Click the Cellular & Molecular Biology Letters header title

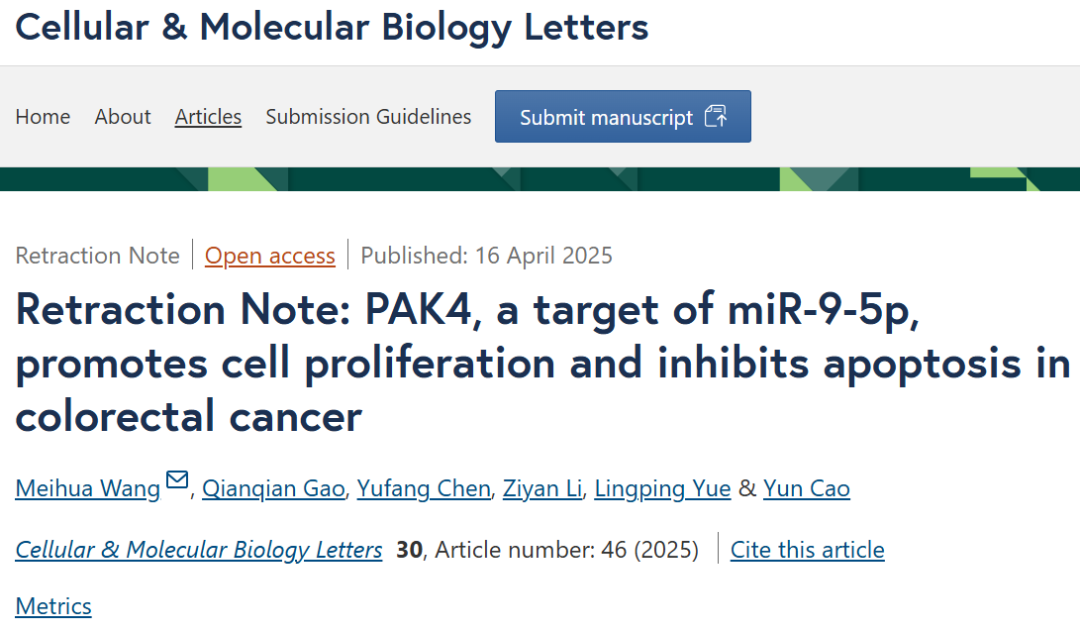332,28
